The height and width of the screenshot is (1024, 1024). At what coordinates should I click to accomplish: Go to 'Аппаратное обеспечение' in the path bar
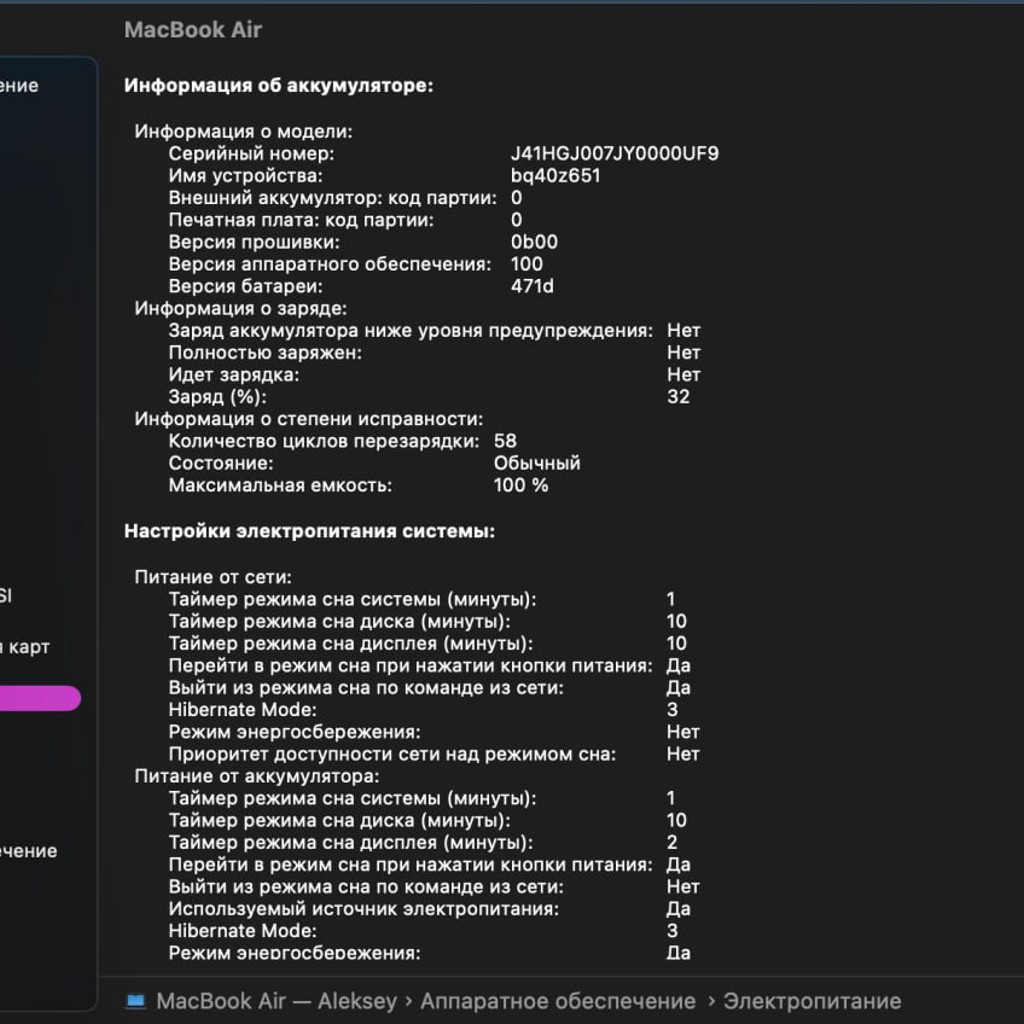click(558, 1000)
